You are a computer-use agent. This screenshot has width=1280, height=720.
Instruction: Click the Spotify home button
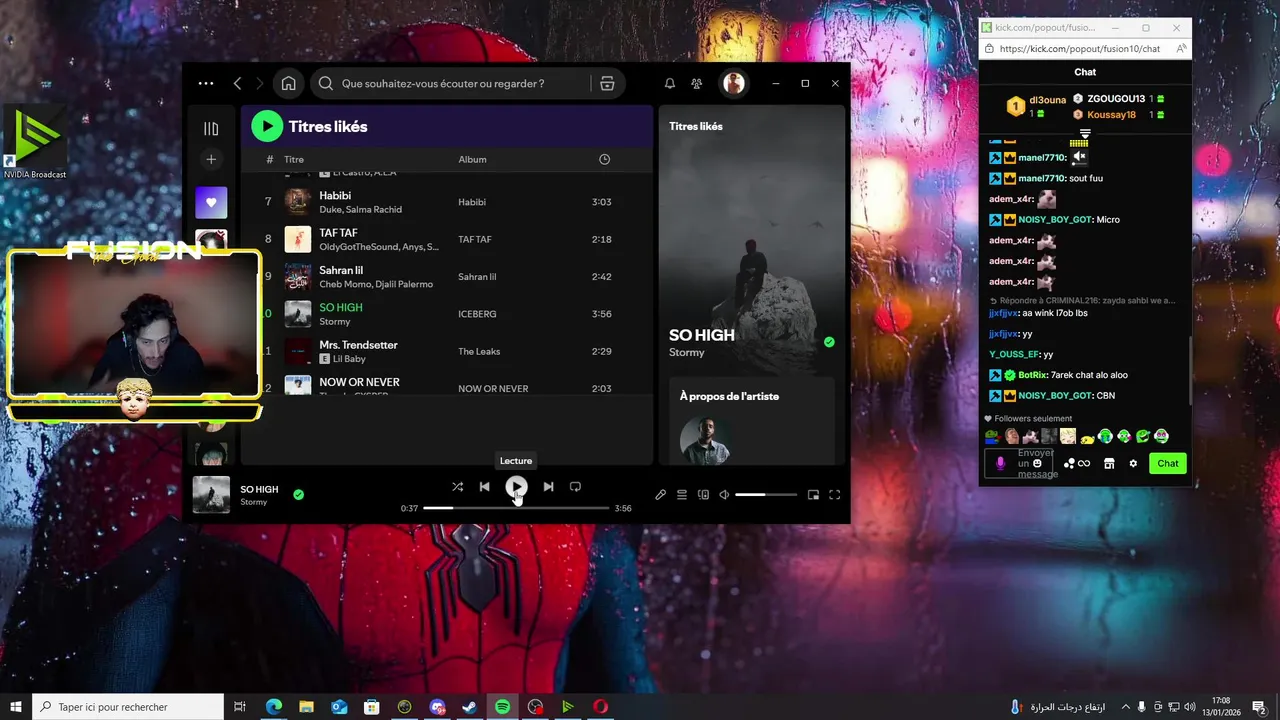point(288,84)
